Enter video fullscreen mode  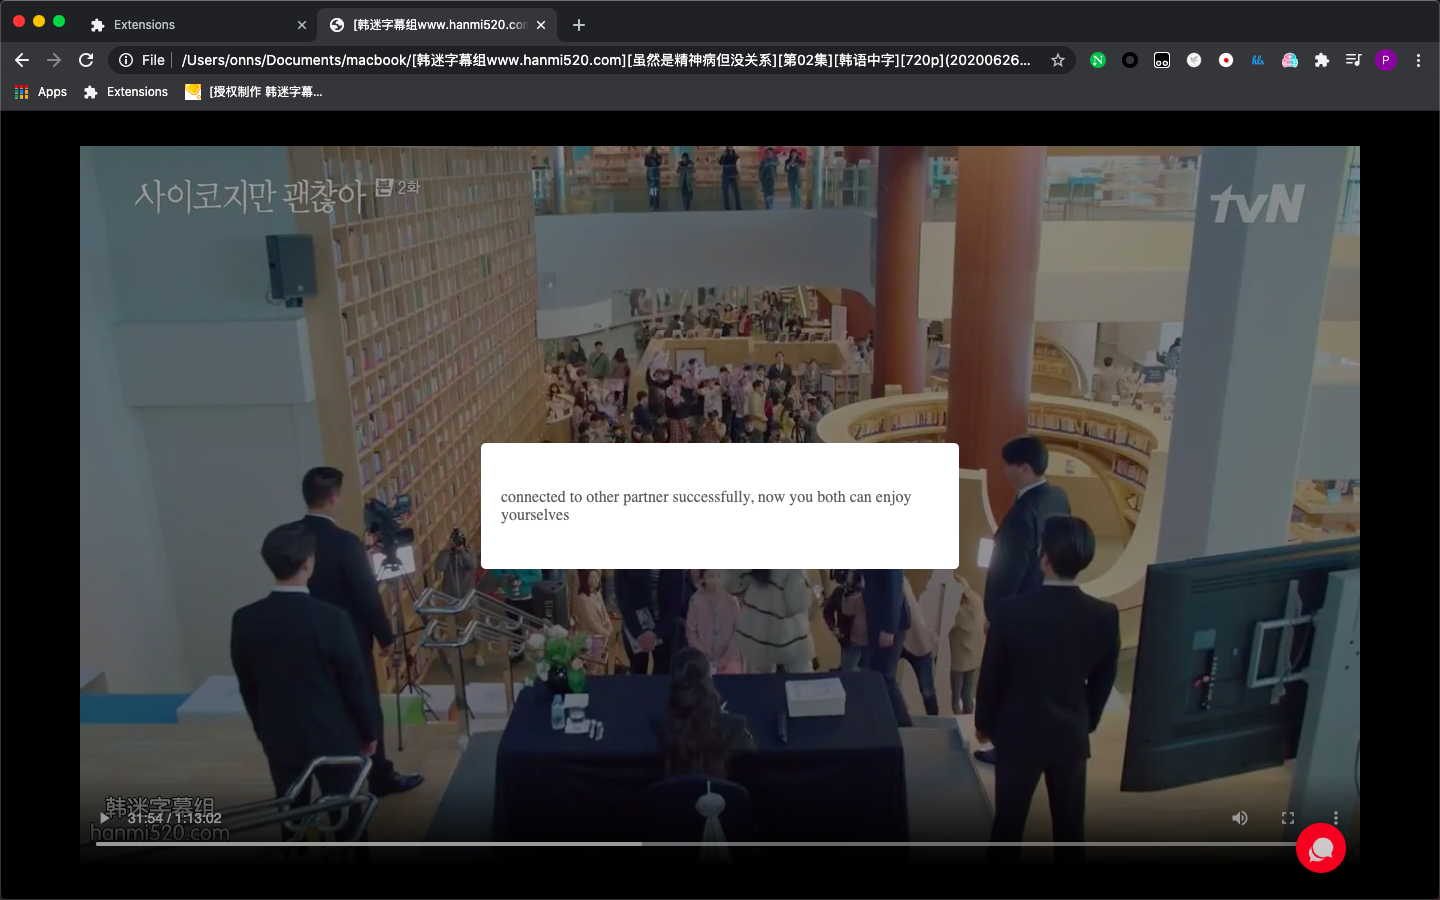point(1288,818)
